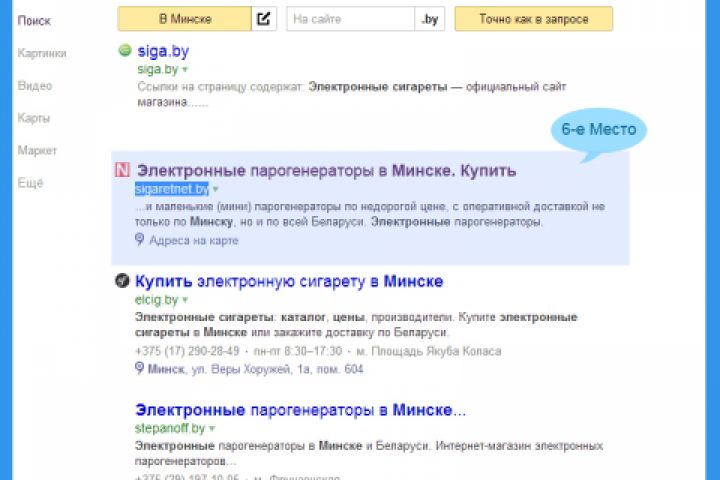This screenshot has height=480, width=720.
Task: Open 'Купить электронную сигарету в Минске' result
Action: [289, 281]
